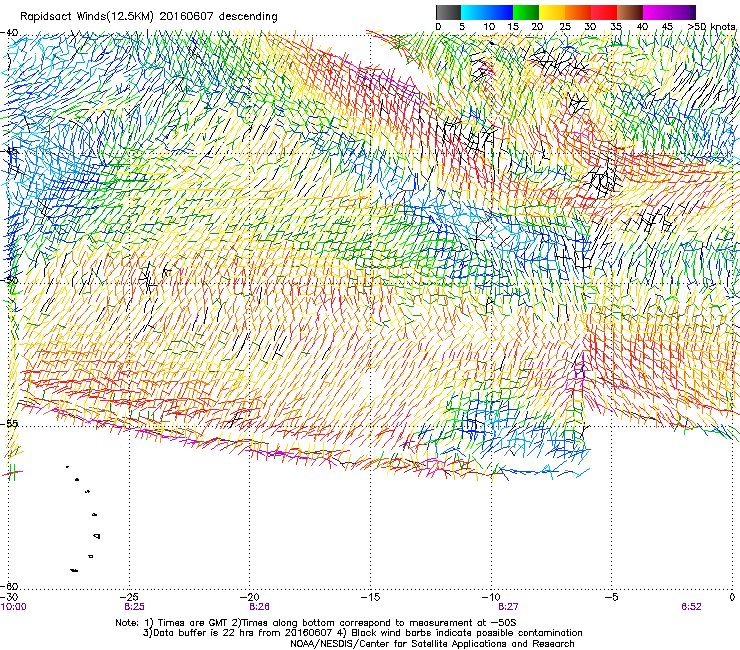The image size is (740, 650).
Task: Click the brown 35-40 knots legend segment
Action: [x=630, y=12]
